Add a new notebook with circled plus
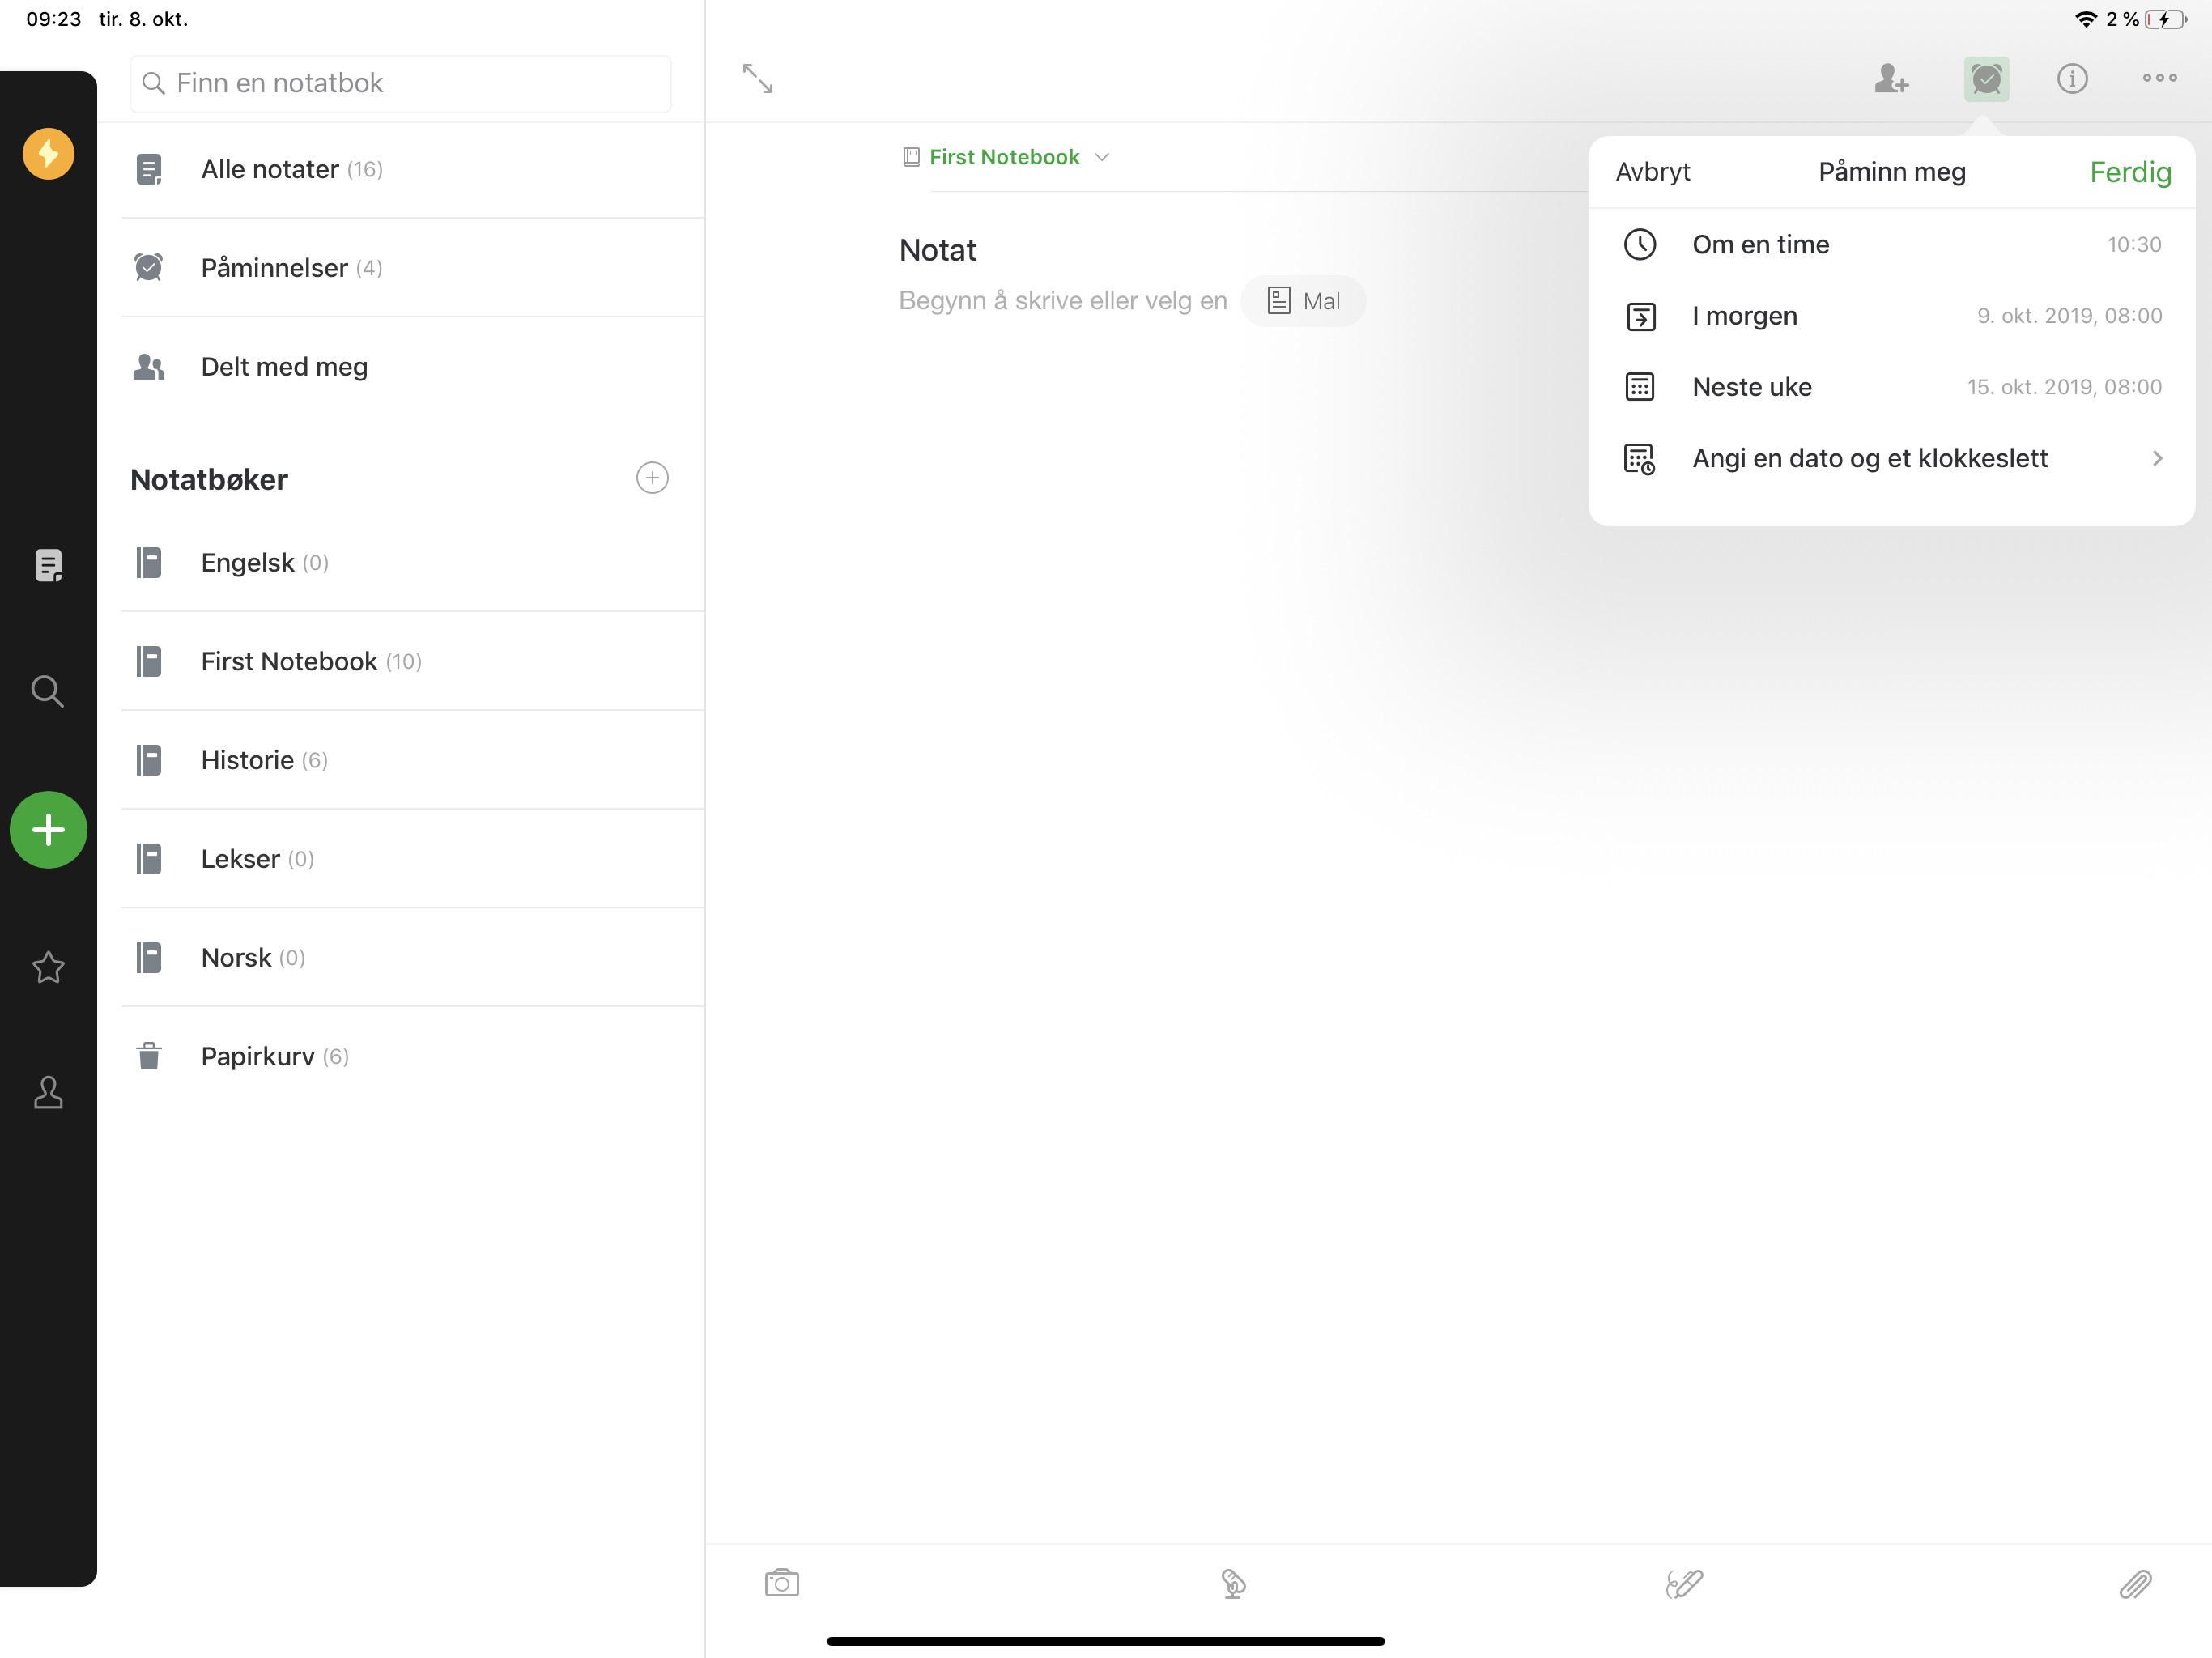The width and height of the screenshot is (2212, 1658). (x=652, y=478)
